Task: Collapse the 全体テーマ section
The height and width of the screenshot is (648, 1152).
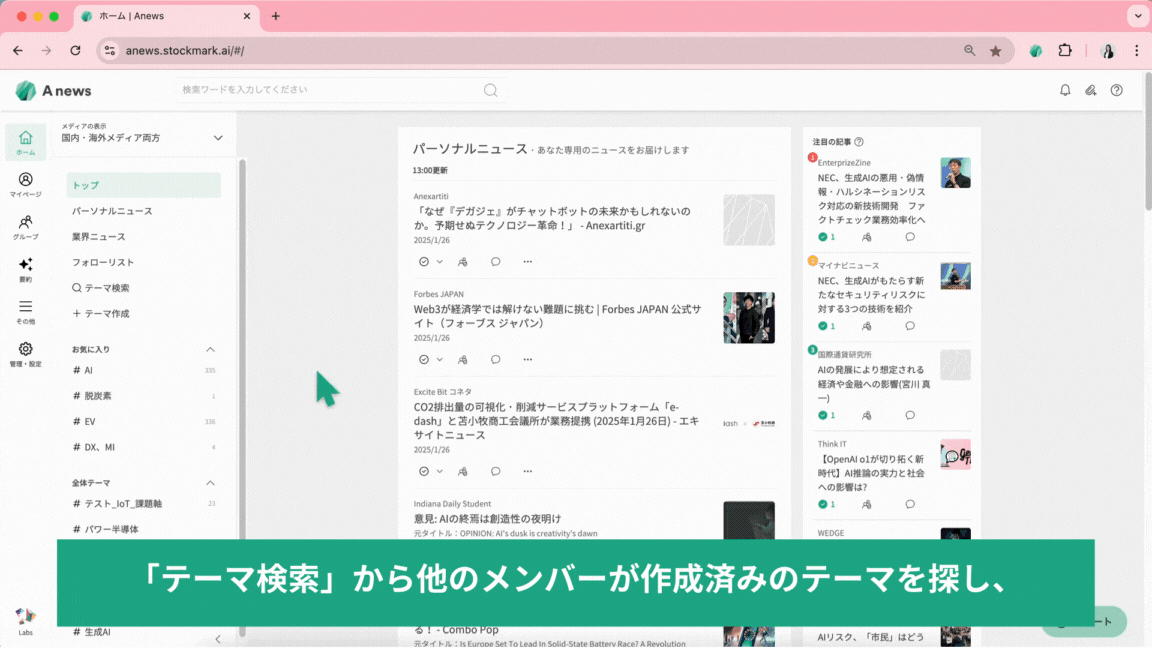Action: (x=210, y=483)
